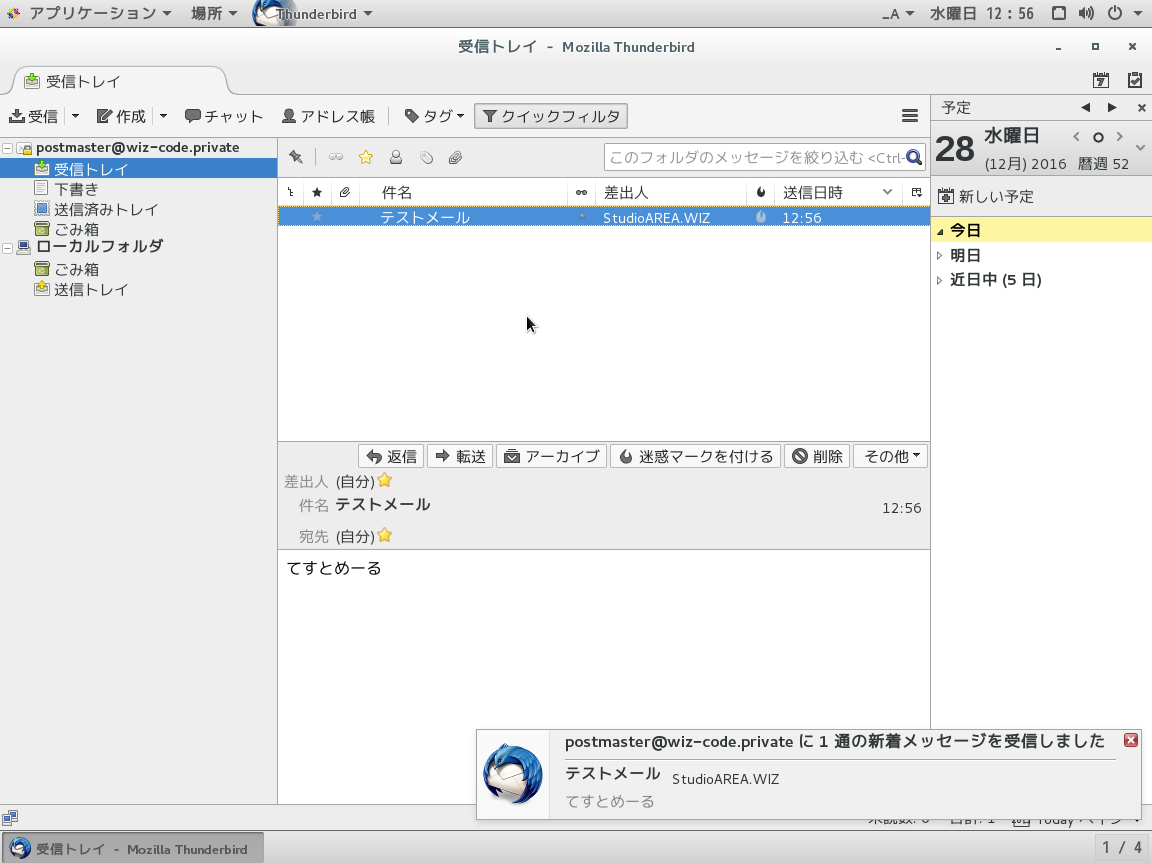This screenshot has height=864, width=1152.
Task: Toggle the contacts-only quick filter
Action: pos(396,157)
